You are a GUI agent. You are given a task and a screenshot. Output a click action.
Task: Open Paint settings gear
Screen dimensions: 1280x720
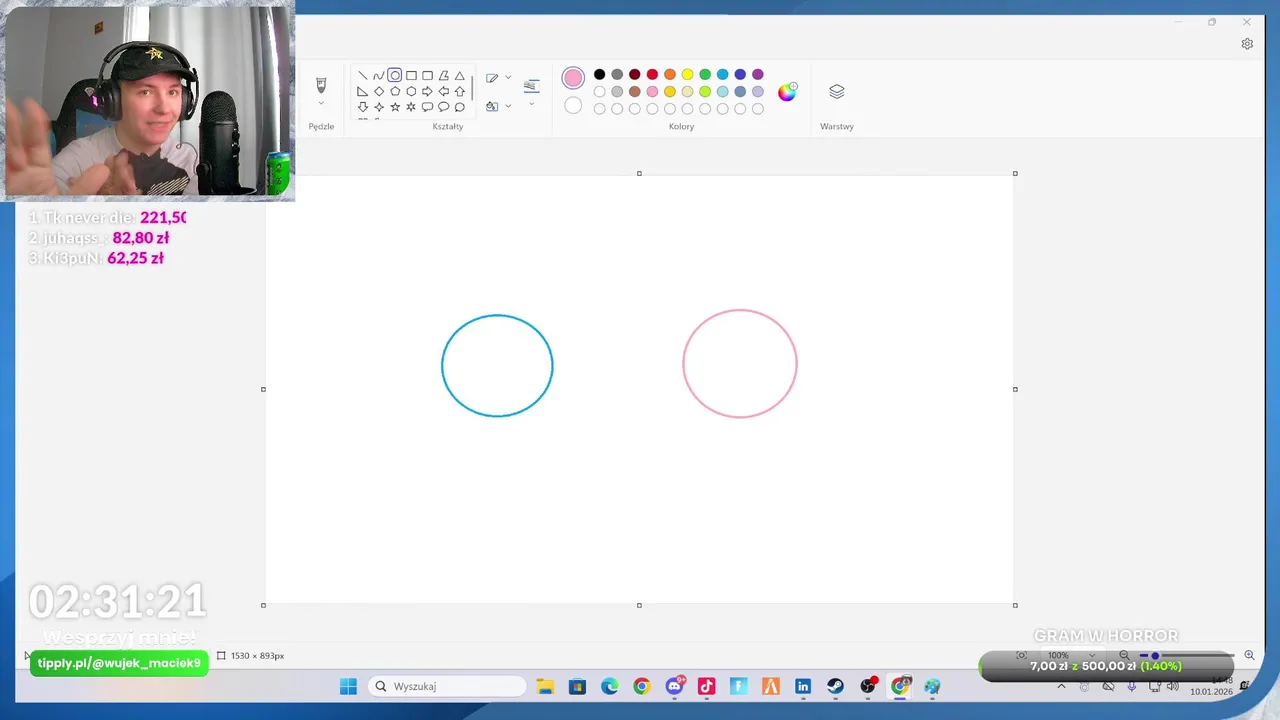tap(1247, 44)
